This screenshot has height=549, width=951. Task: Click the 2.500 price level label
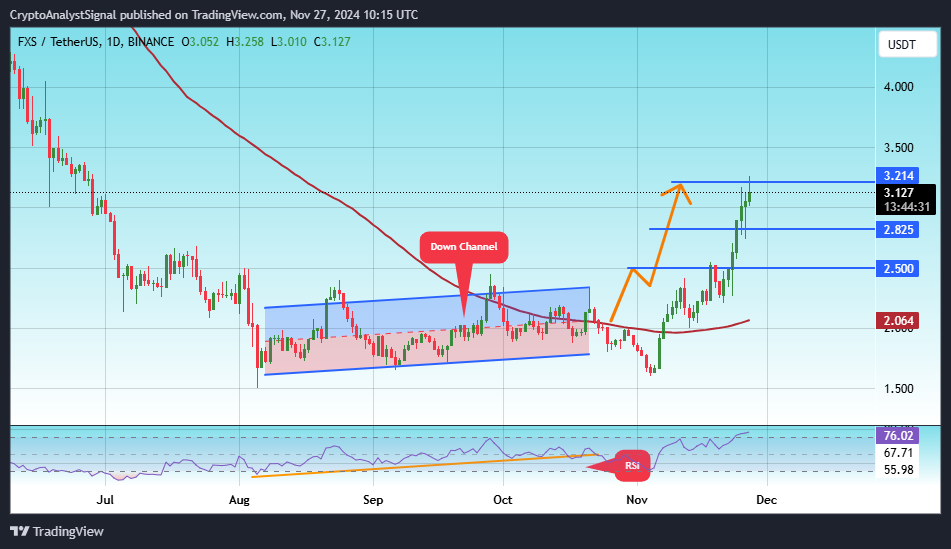pos(898,268)
